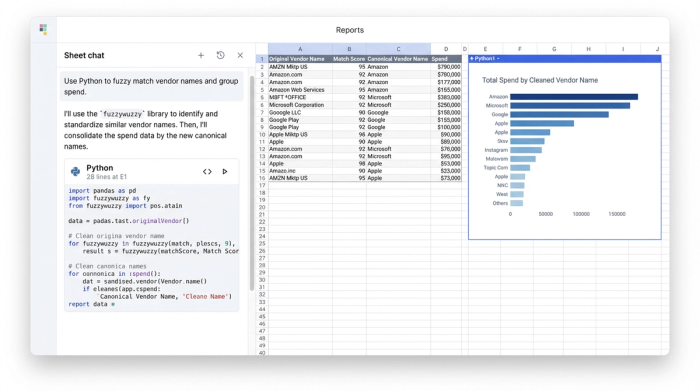This screenshot has width=700, height=391.
Task: Select column B header
Action: (x=349, y=49)
